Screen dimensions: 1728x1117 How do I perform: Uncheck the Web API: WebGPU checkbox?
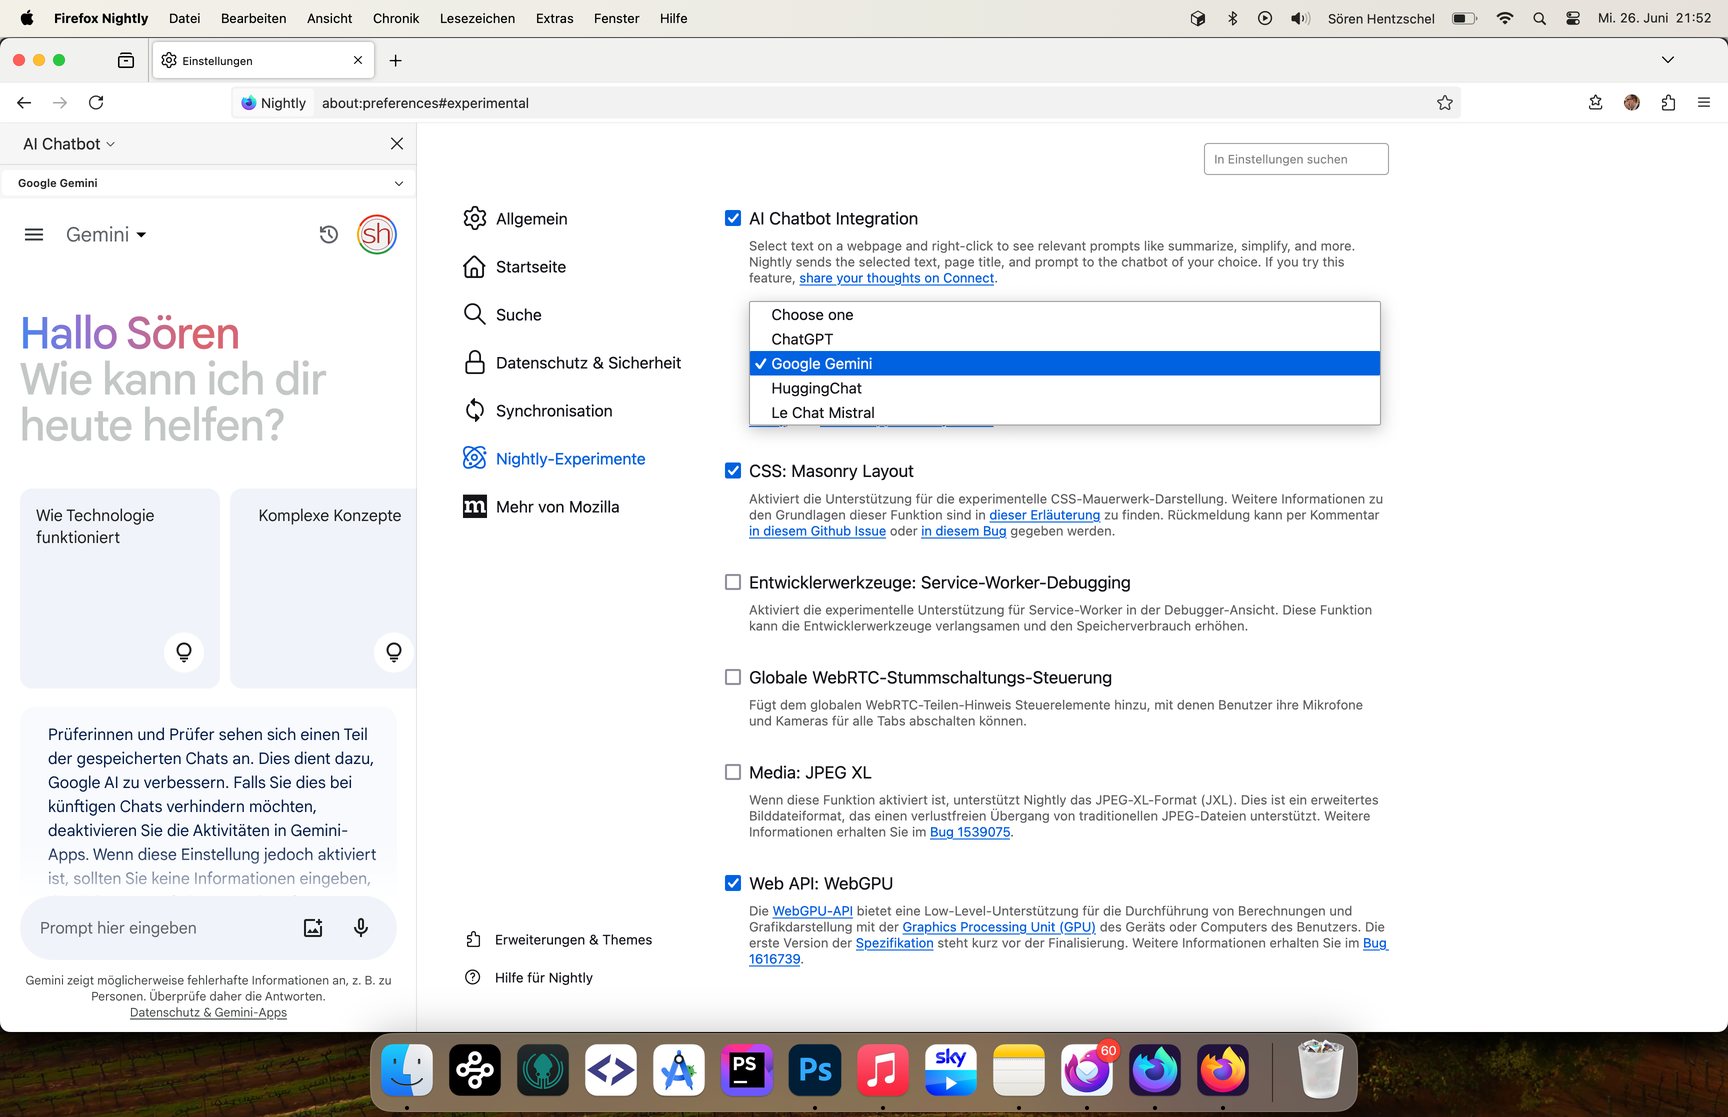tap(733, 884)
